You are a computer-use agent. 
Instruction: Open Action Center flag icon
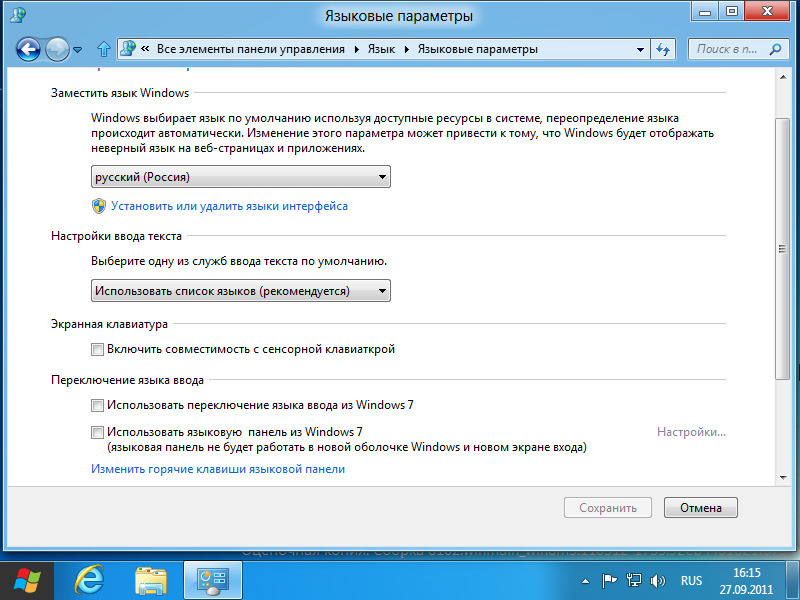[609, 581]
